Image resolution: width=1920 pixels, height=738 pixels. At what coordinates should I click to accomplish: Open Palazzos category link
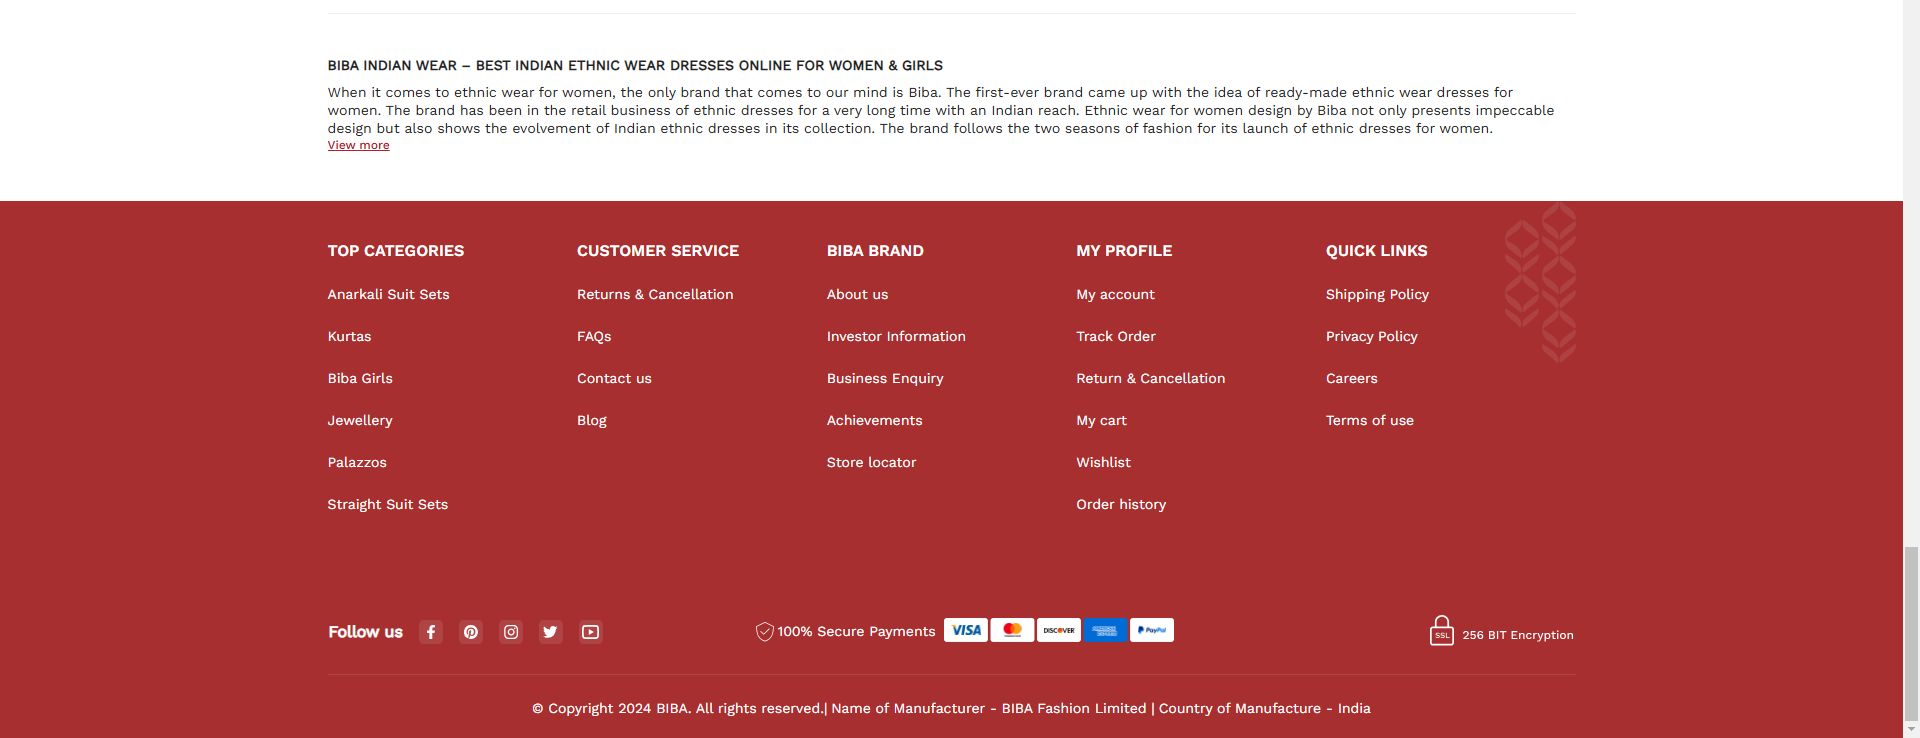pos(357,462)
